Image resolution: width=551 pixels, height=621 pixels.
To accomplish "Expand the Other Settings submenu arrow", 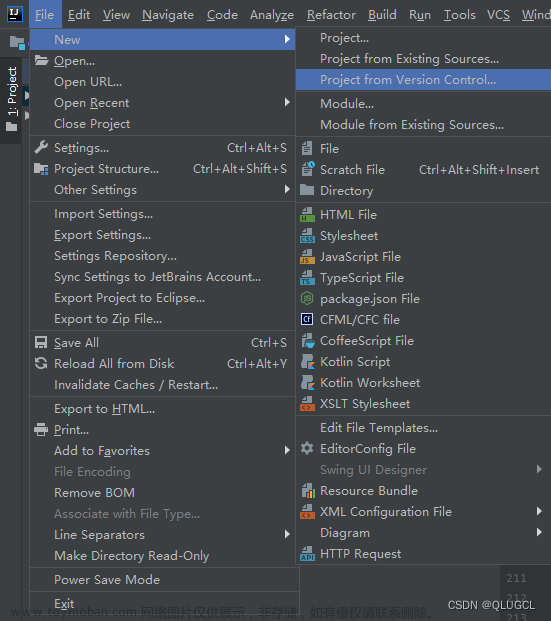I will (287, 189).
